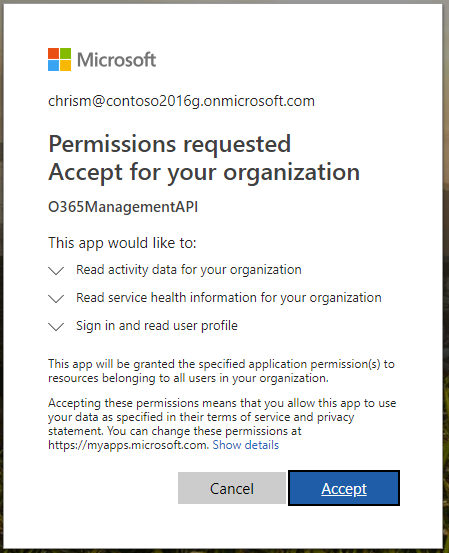Image resolution: width=449 pixels, height=553 pixels.
Task: Select 'Read activity data for your organization' text
Action: click(x=189, y=270)
